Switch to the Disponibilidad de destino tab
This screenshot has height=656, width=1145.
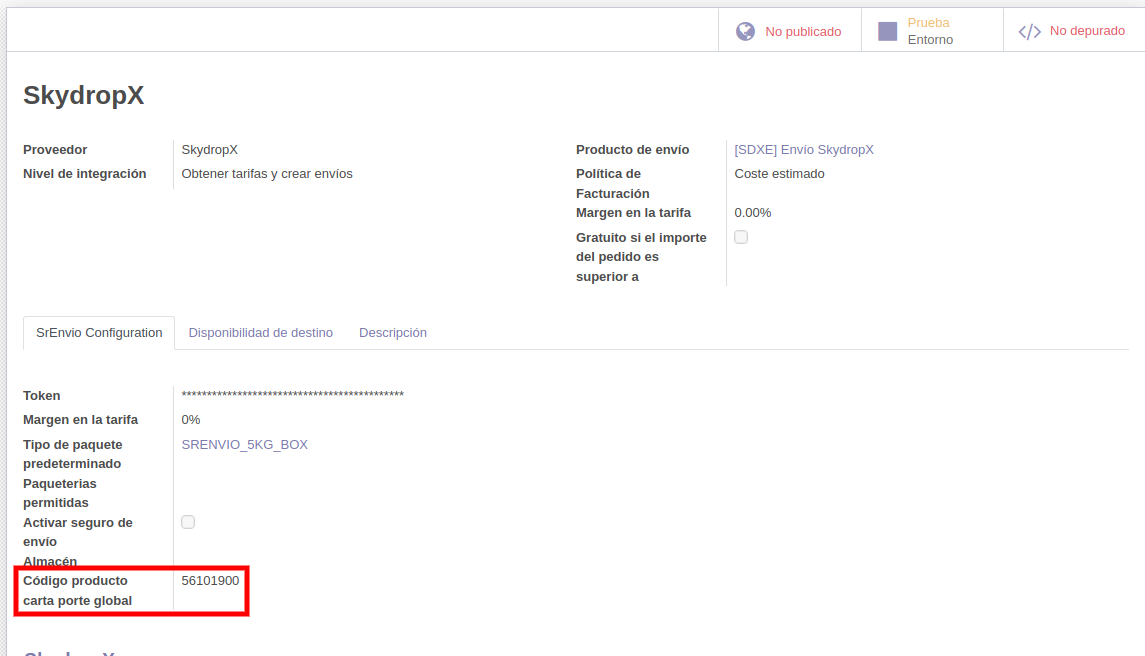click(261, 332)
